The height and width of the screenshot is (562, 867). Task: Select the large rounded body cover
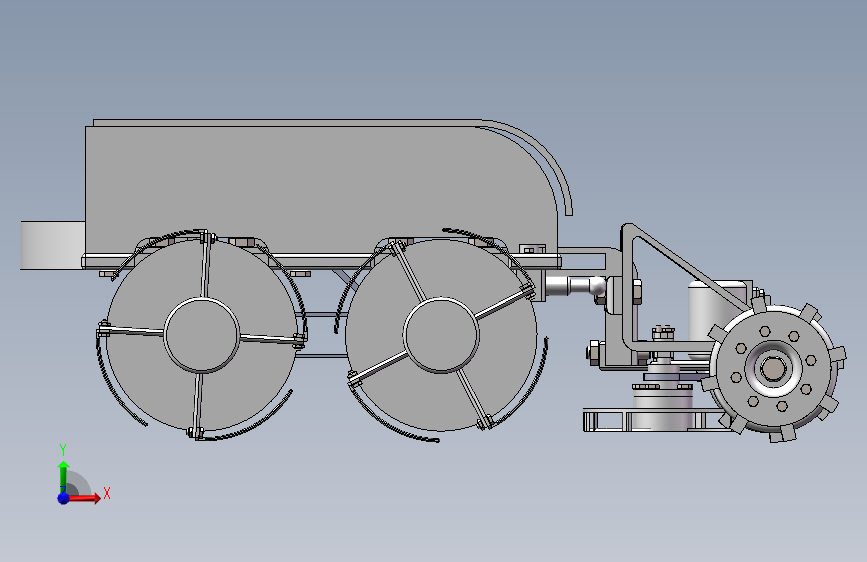[321, 188]
